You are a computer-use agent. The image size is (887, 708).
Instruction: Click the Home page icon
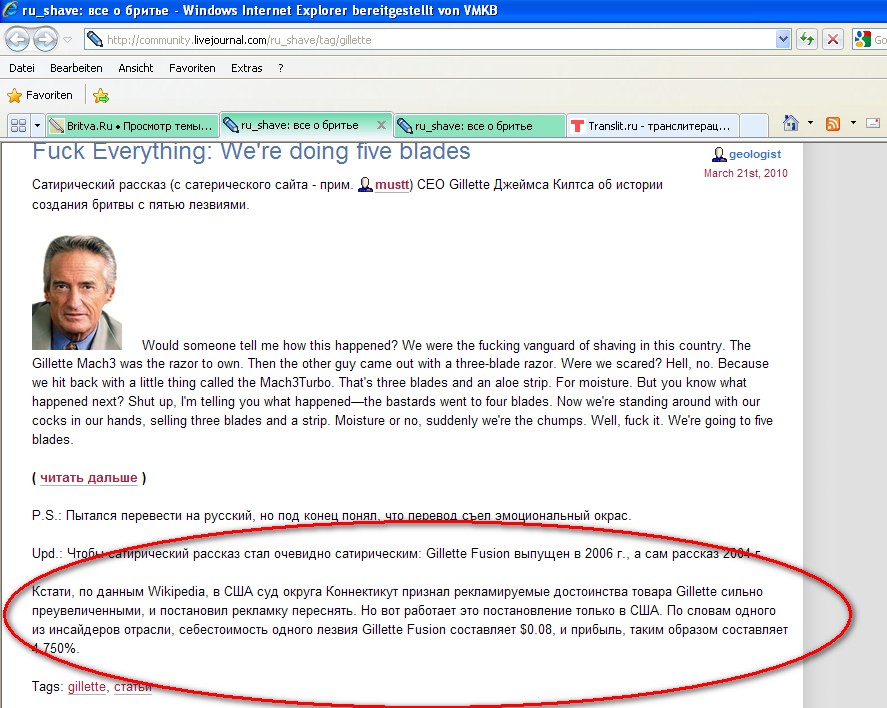click(791, 124)
